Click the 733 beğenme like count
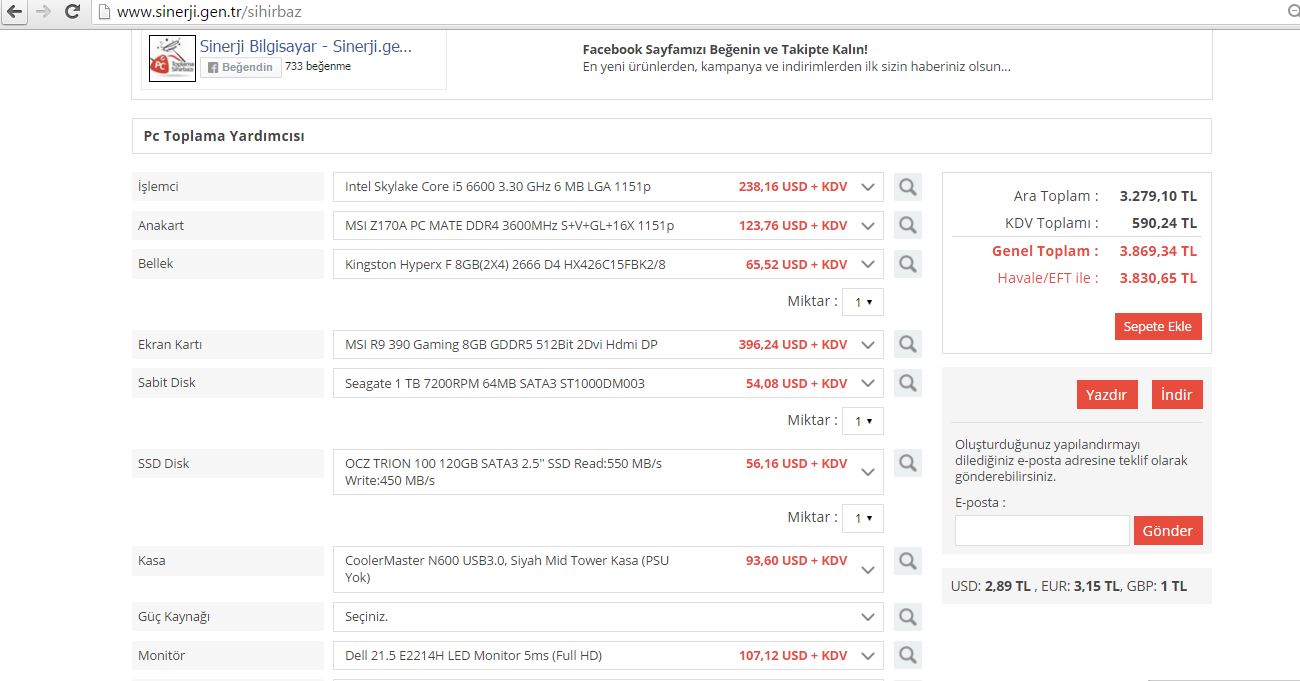This screenshot has height=681, width=1300. point(318,67)
